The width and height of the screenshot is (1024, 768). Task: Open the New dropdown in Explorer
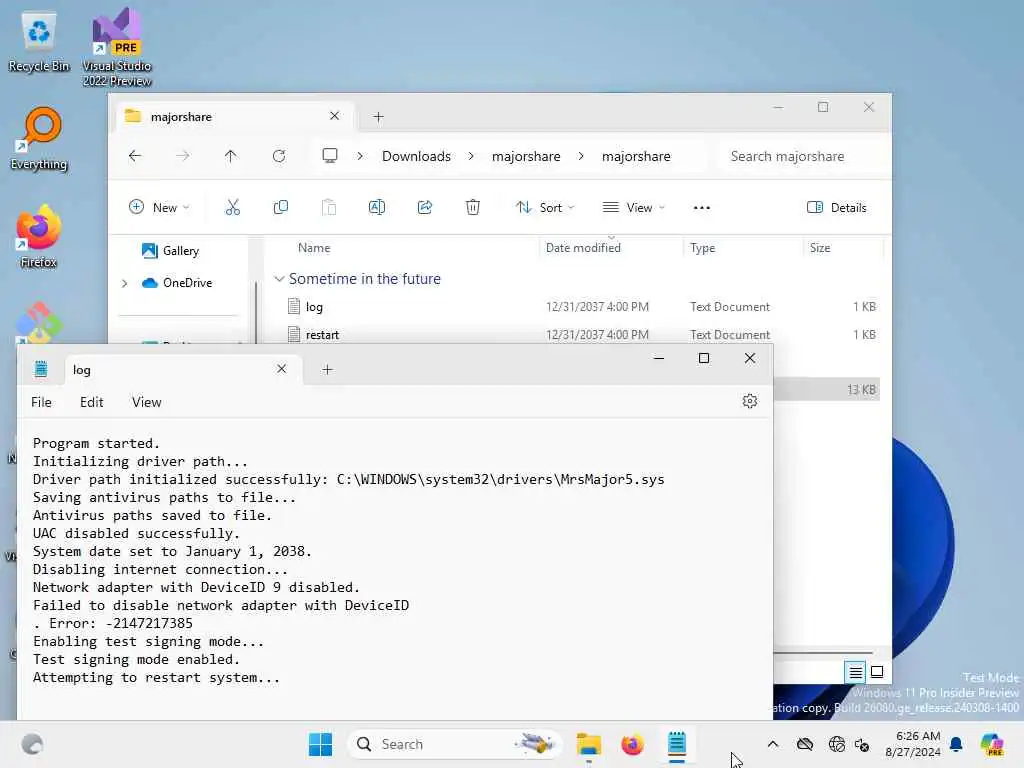[x=159, y=208]
